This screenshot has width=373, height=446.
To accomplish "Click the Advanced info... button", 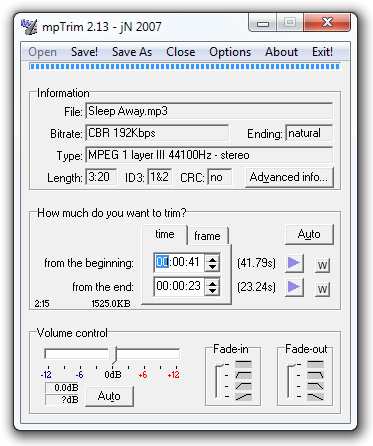I will pos(289,177).
